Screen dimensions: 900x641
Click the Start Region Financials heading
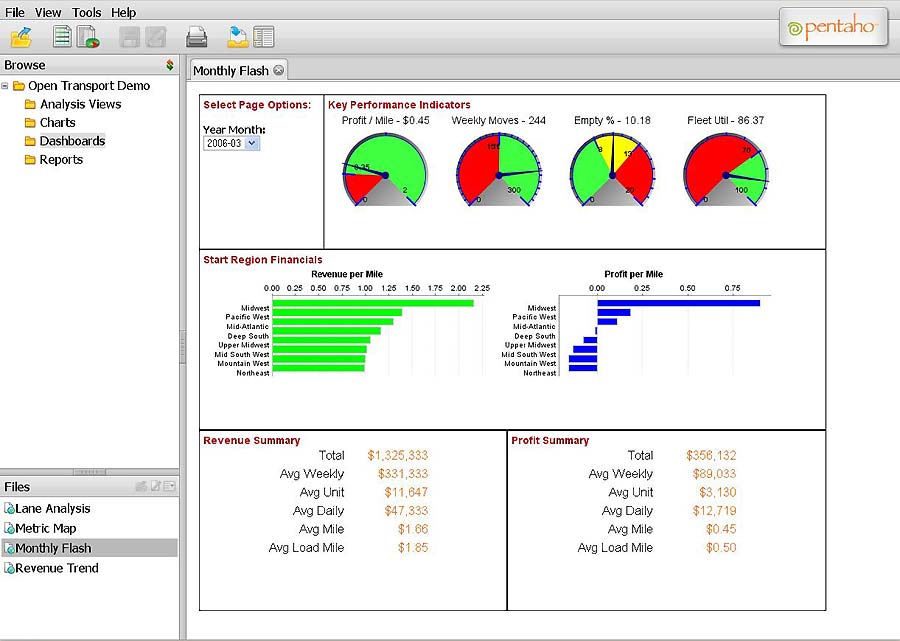point(263,260)
